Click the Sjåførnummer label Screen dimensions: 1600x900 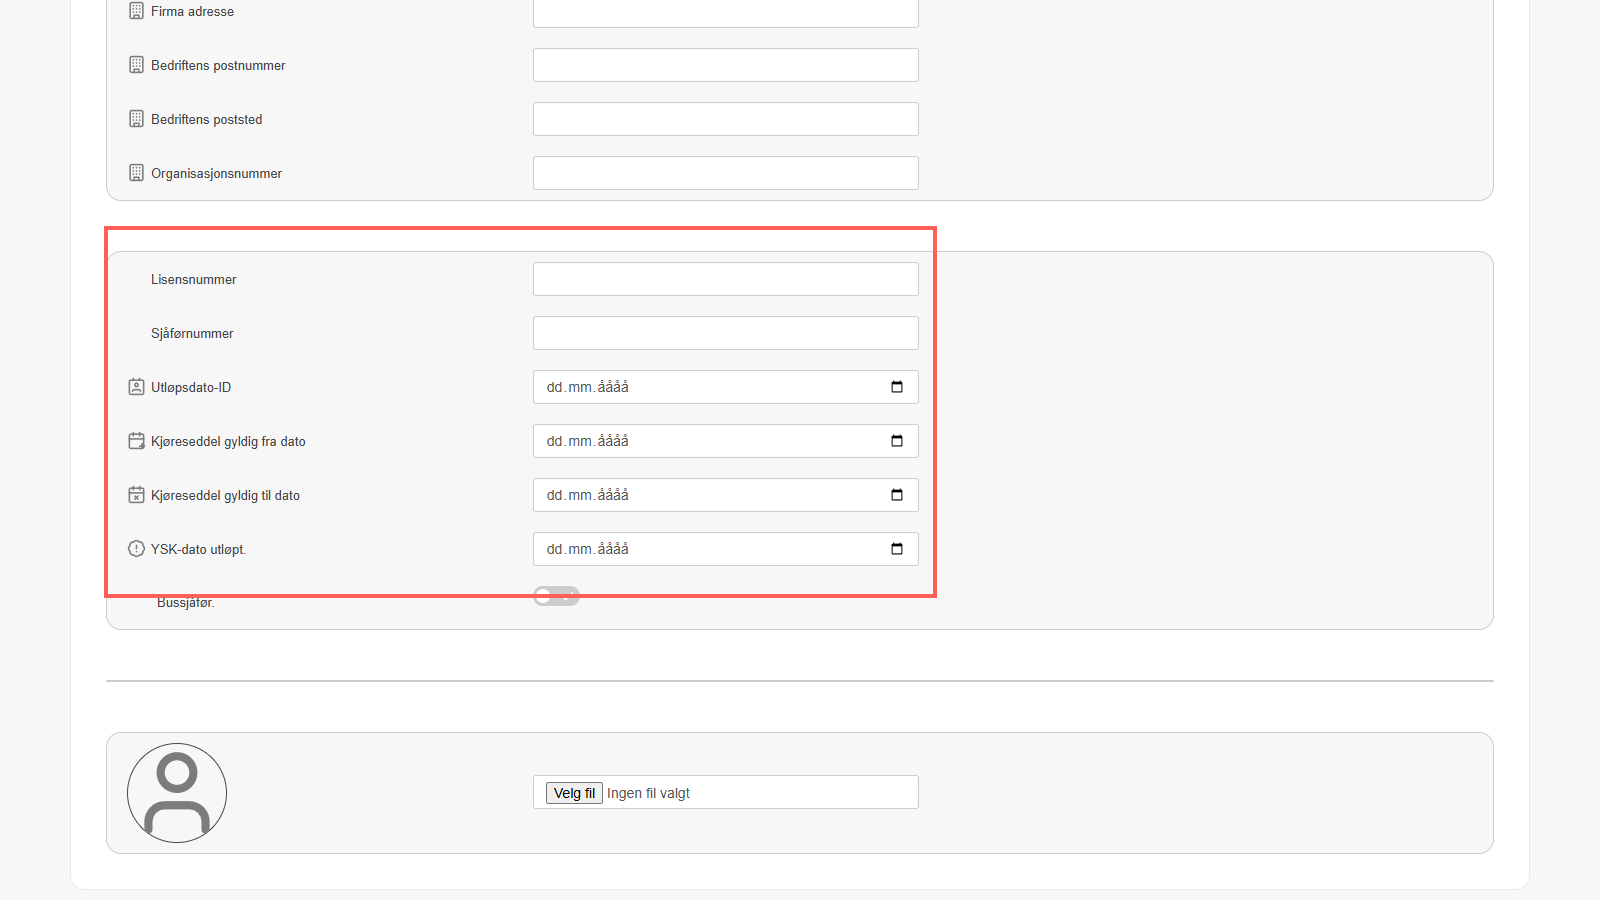pyautogui.click(x=192, y=333)
